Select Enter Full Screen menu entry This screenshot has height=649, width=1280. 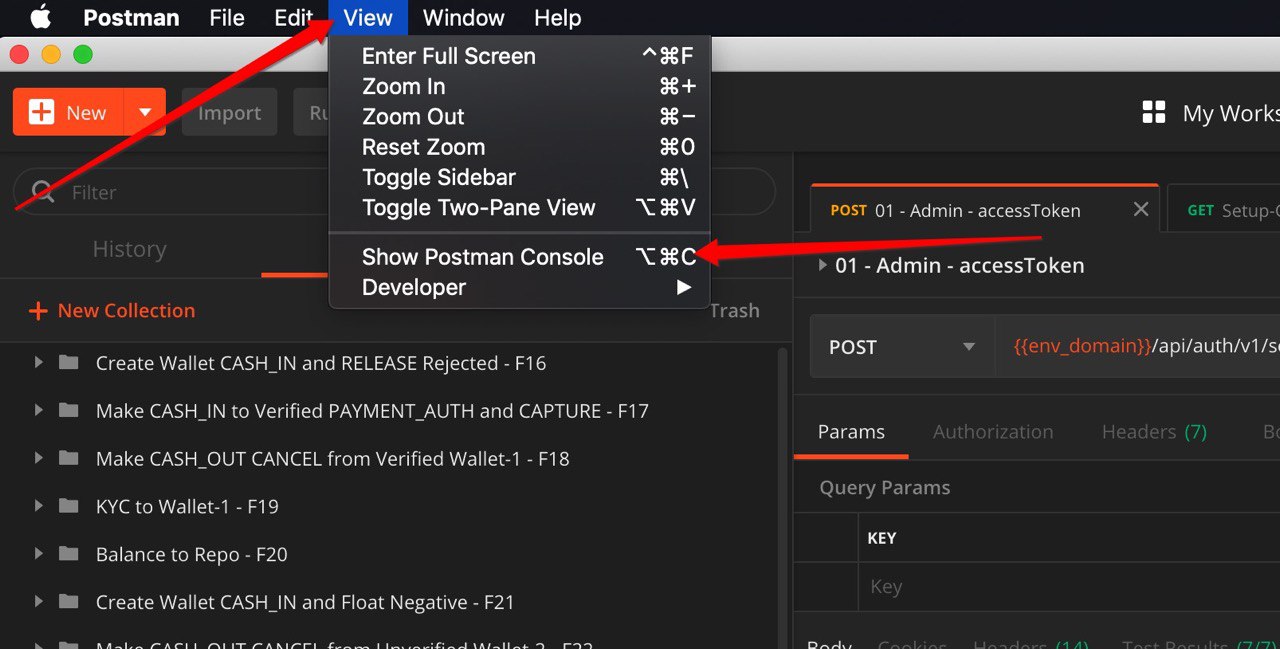[x=519, y=56]
